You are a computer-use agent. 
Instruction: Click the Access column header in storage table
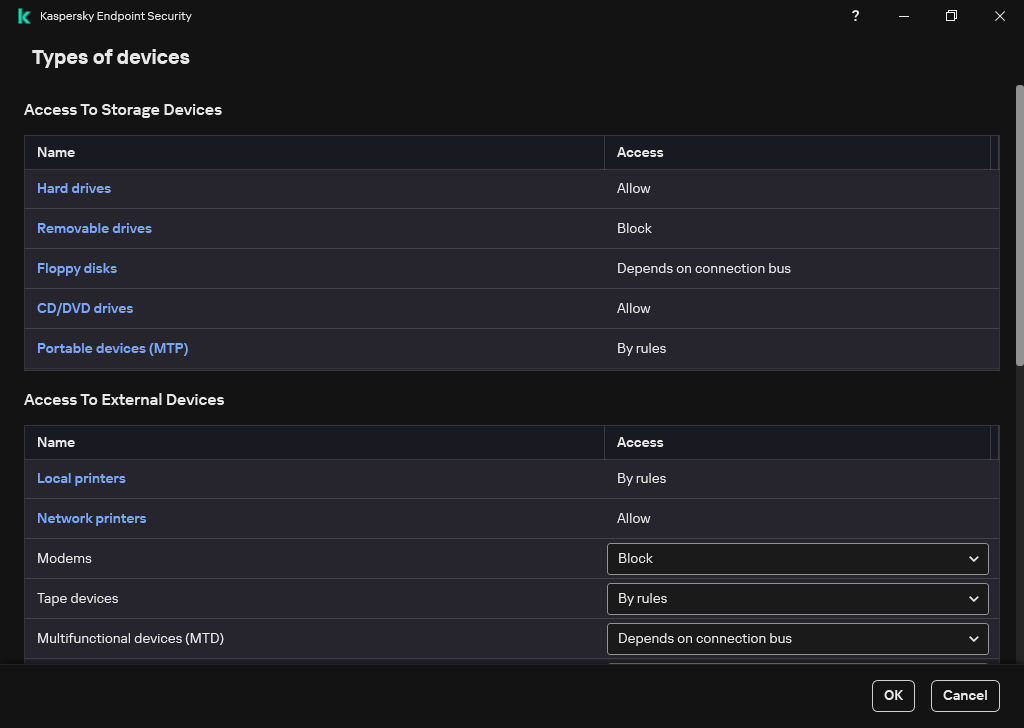pyautogui.click(x=640, y=152)
